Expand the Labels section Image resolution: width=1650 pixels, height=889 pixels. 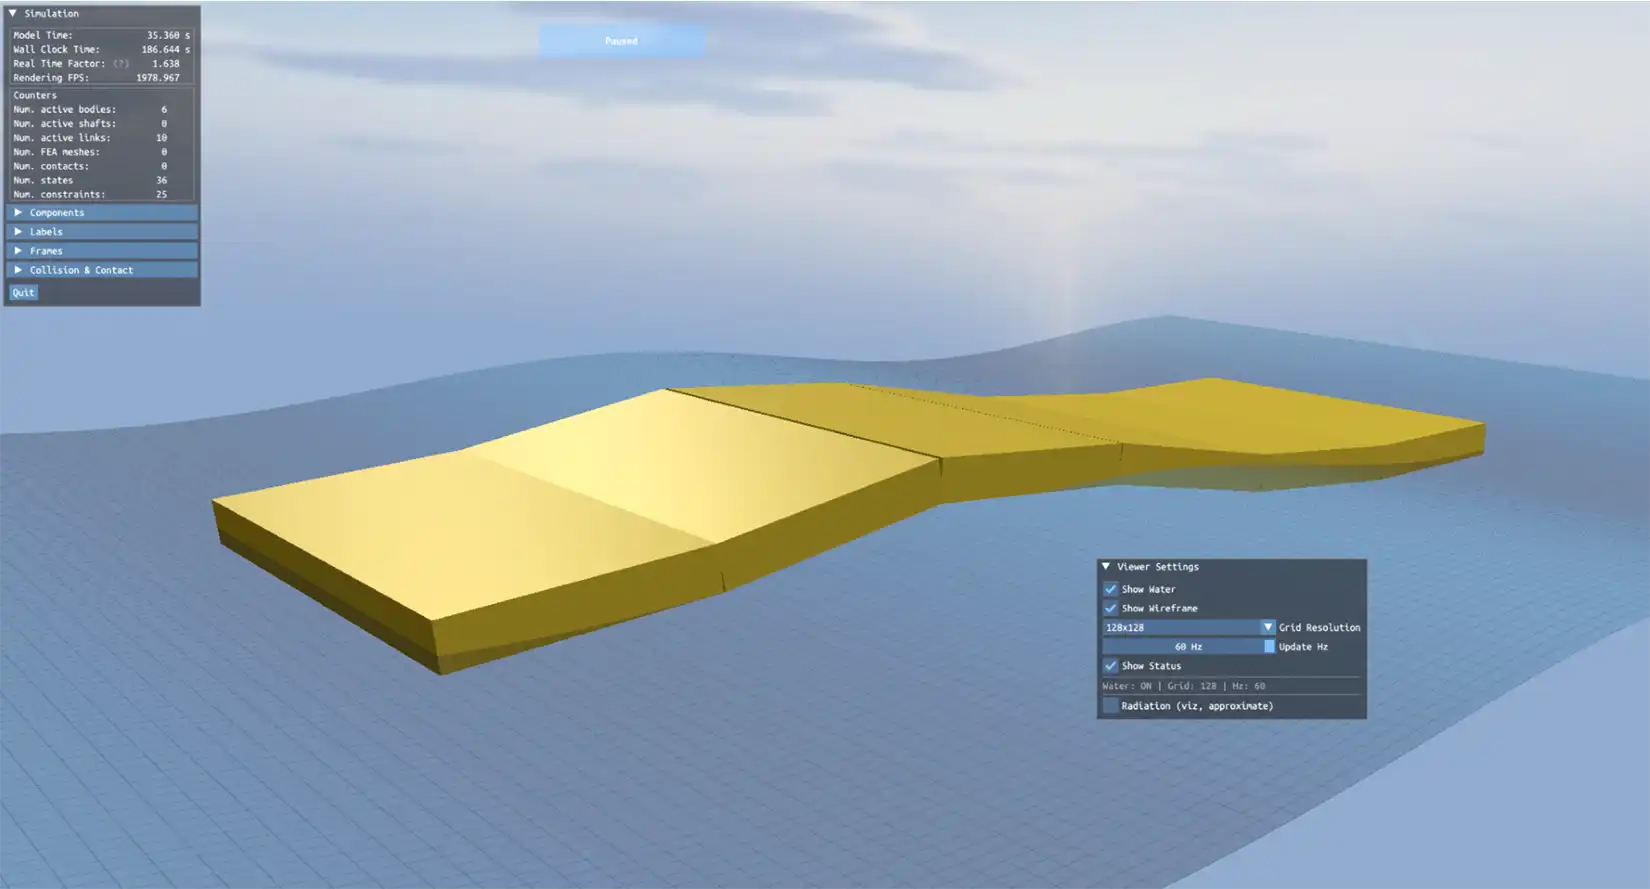[x=102, y=232]
